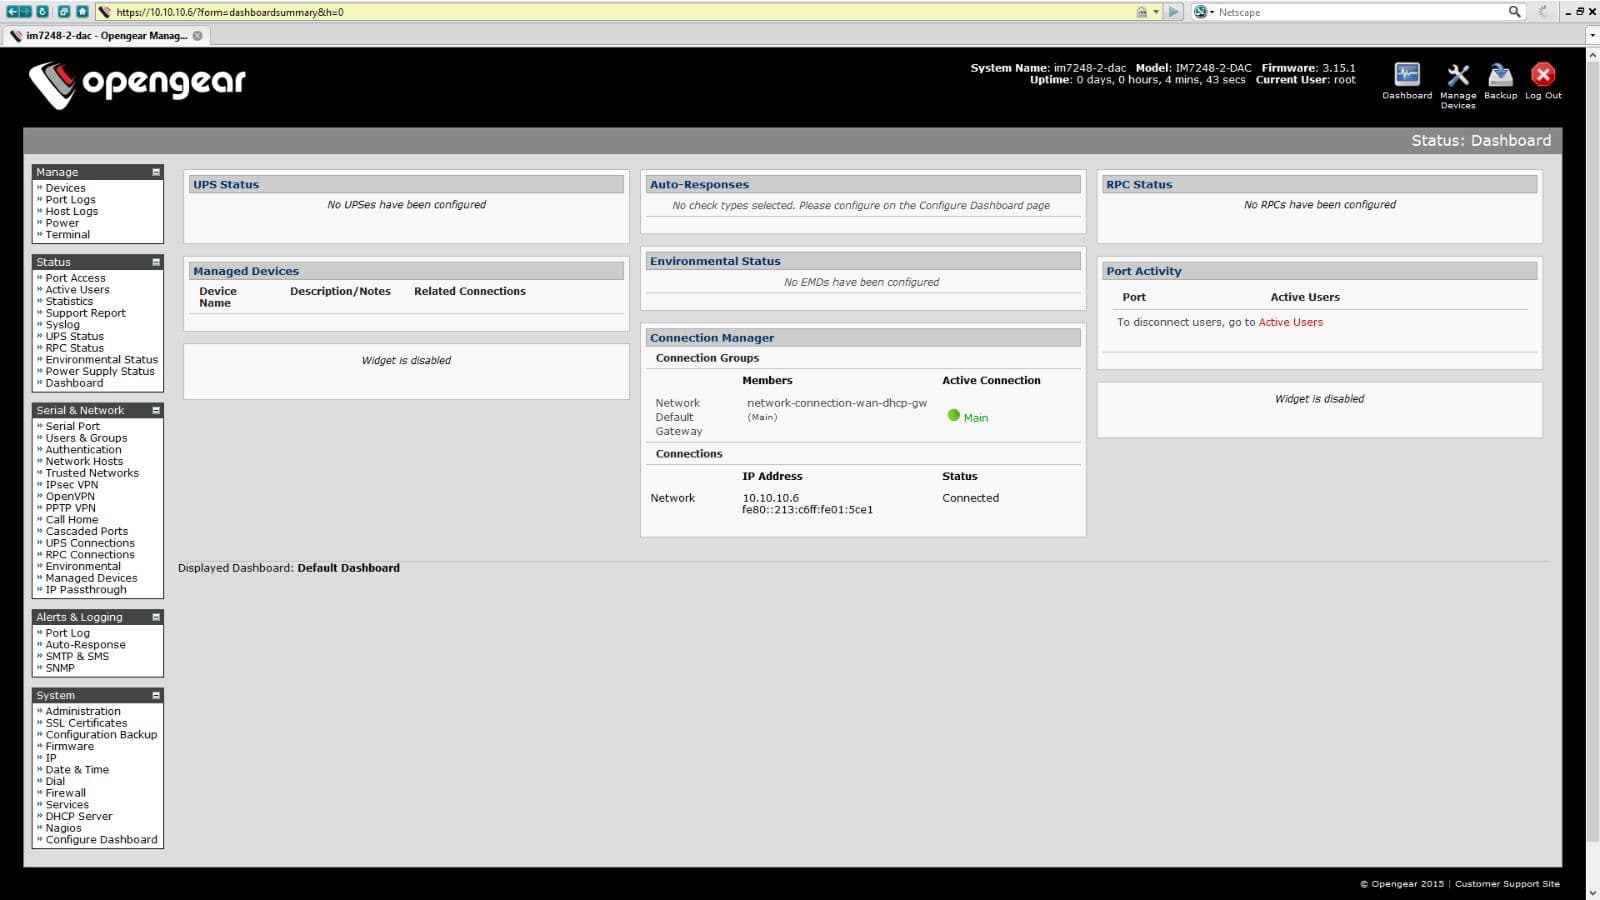Open Manage Devices using its wrench icon
Screen dimensions: 1600x900
pos(1457,75)
